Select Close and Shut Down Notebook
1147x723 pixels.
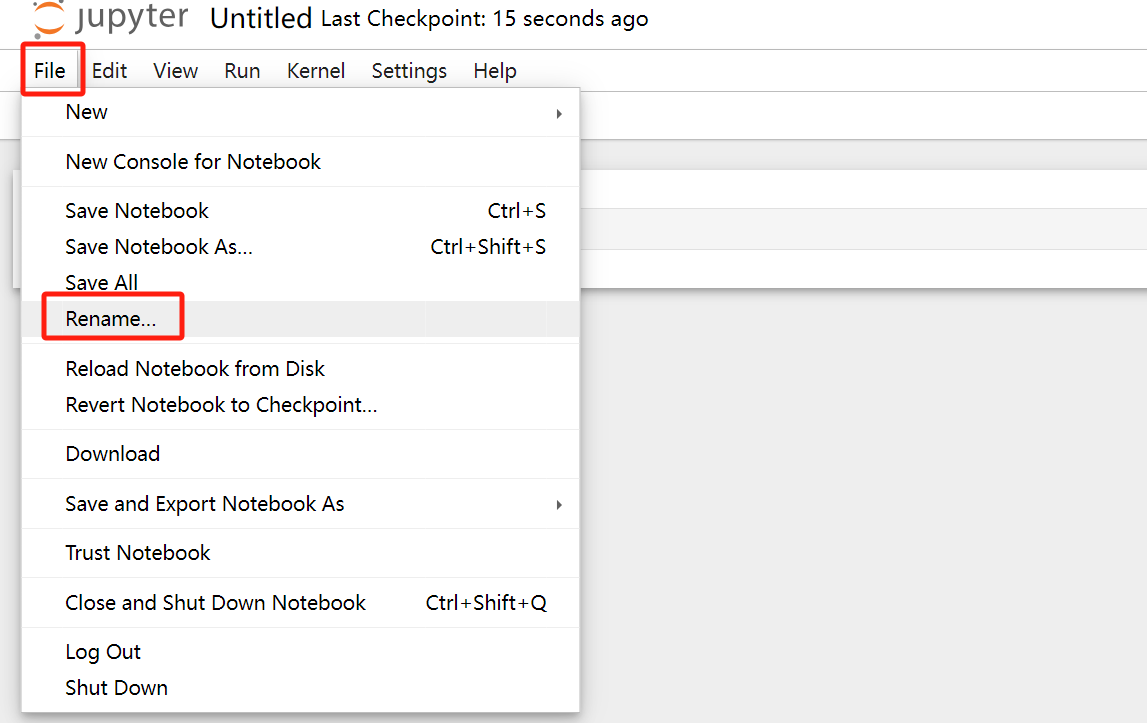coord(216,603)
